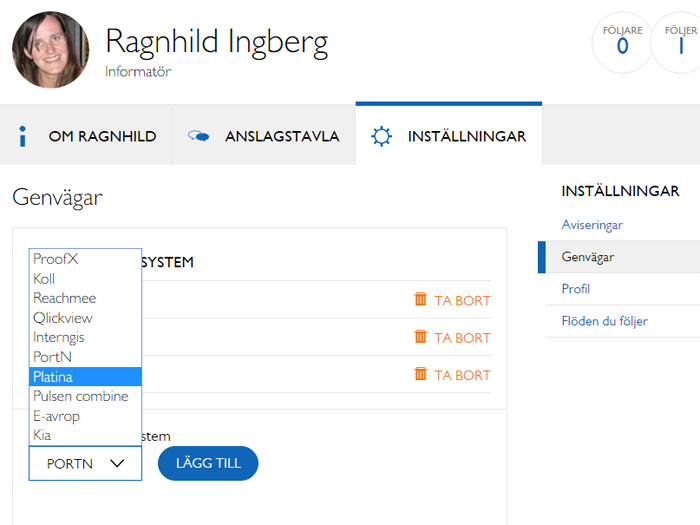Click Ragnhild Ingberg's profile photo
The width and height of the screenshot is (700, 525).
[x=50, y=50]
